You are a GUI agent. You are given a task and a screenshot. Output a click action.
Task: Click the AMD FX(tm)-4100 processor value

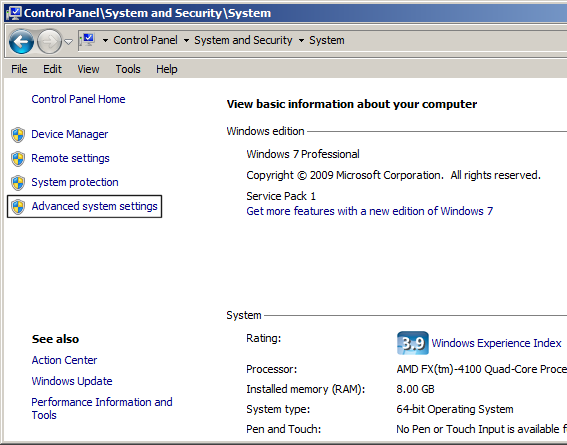482,369
